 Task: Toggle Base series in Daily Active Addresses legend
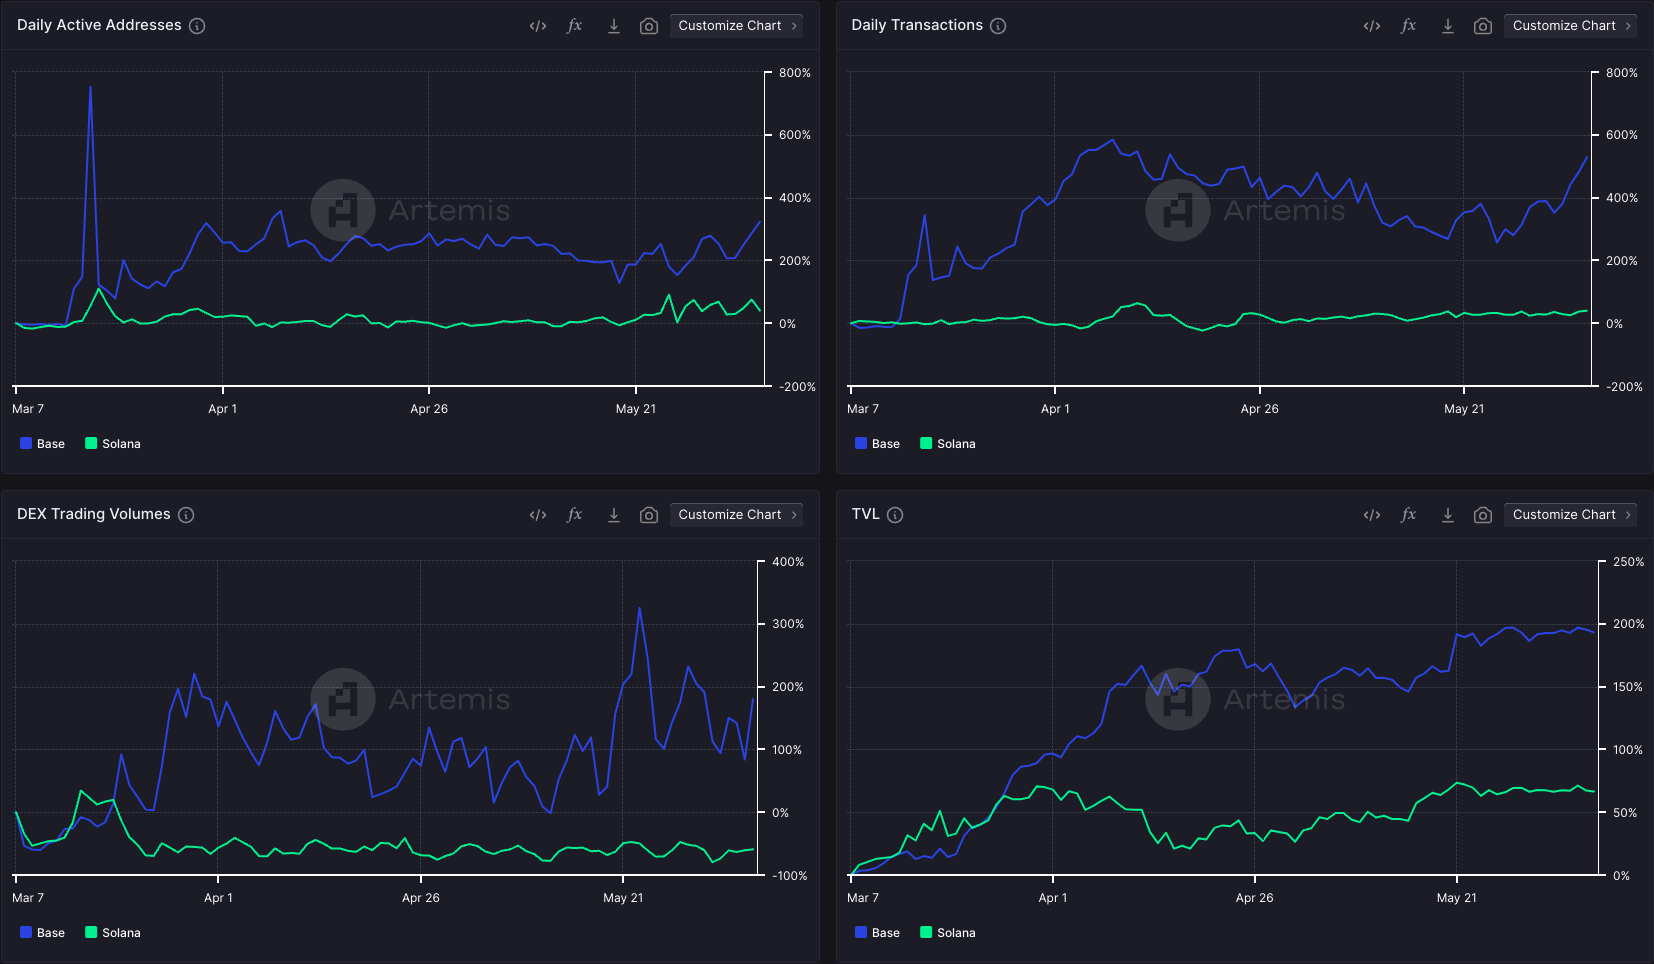click(x=42, y=444)
